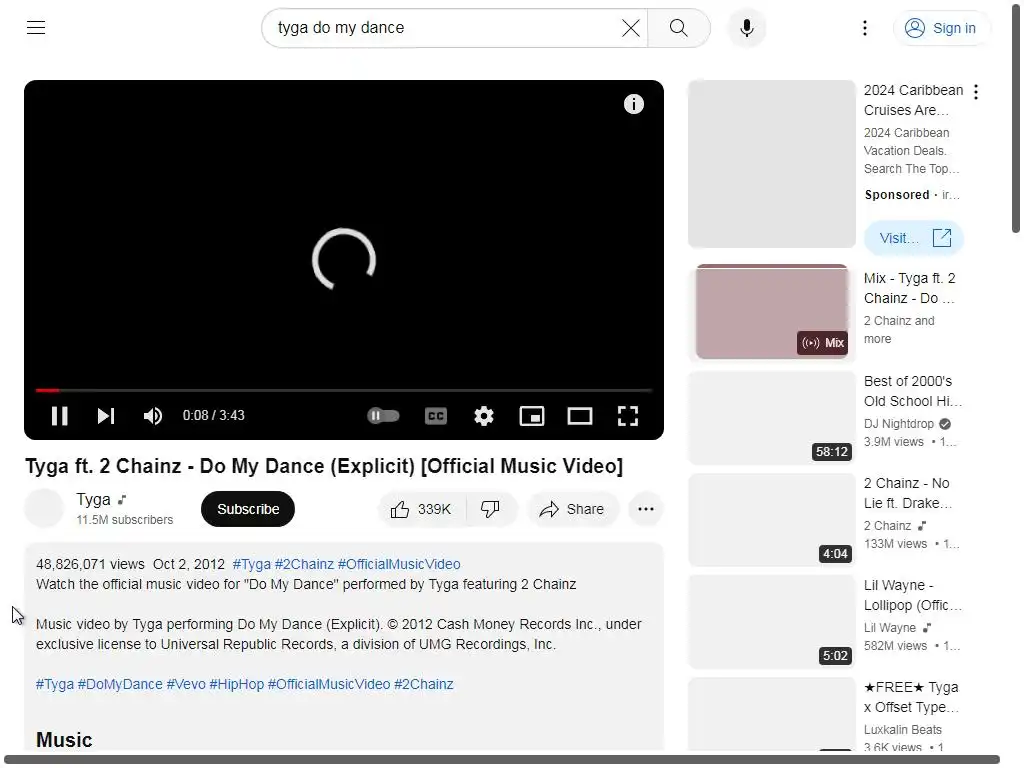Open the Tyga channel name link

93,500
